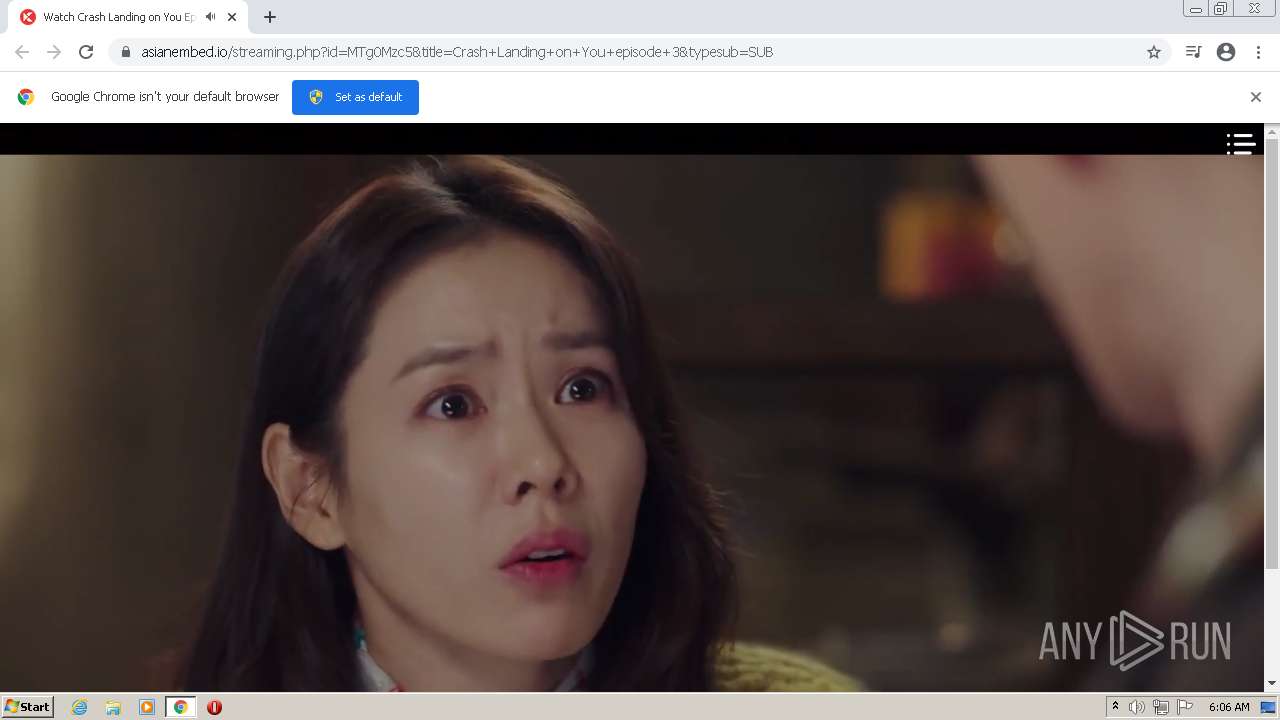Click the scrollbar up arrow
Image resolution: width=1280 pixels, height=720 pixels.
click(x=1272, y=131)
